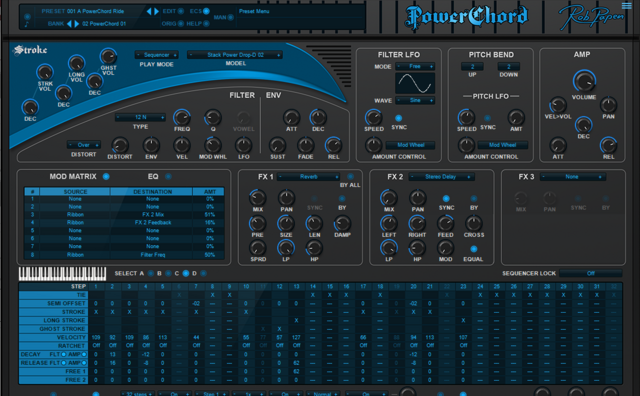Click the filter Q knob
The width and height of the screenshot is (640, 396).
pos(213,118)
